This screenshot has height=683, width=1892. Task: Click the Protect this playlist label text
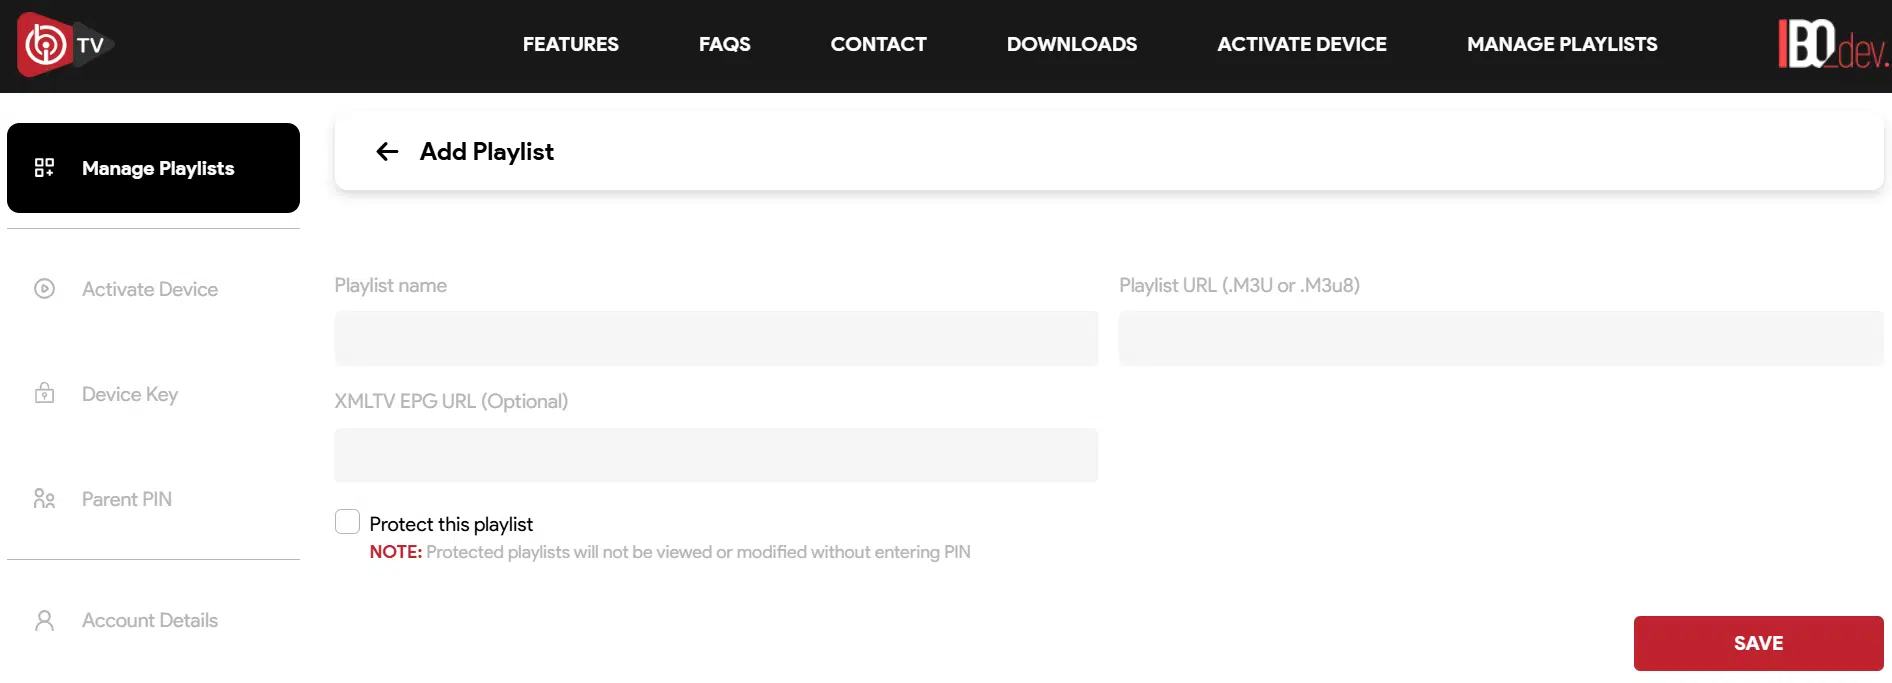(x=451, y=525)
